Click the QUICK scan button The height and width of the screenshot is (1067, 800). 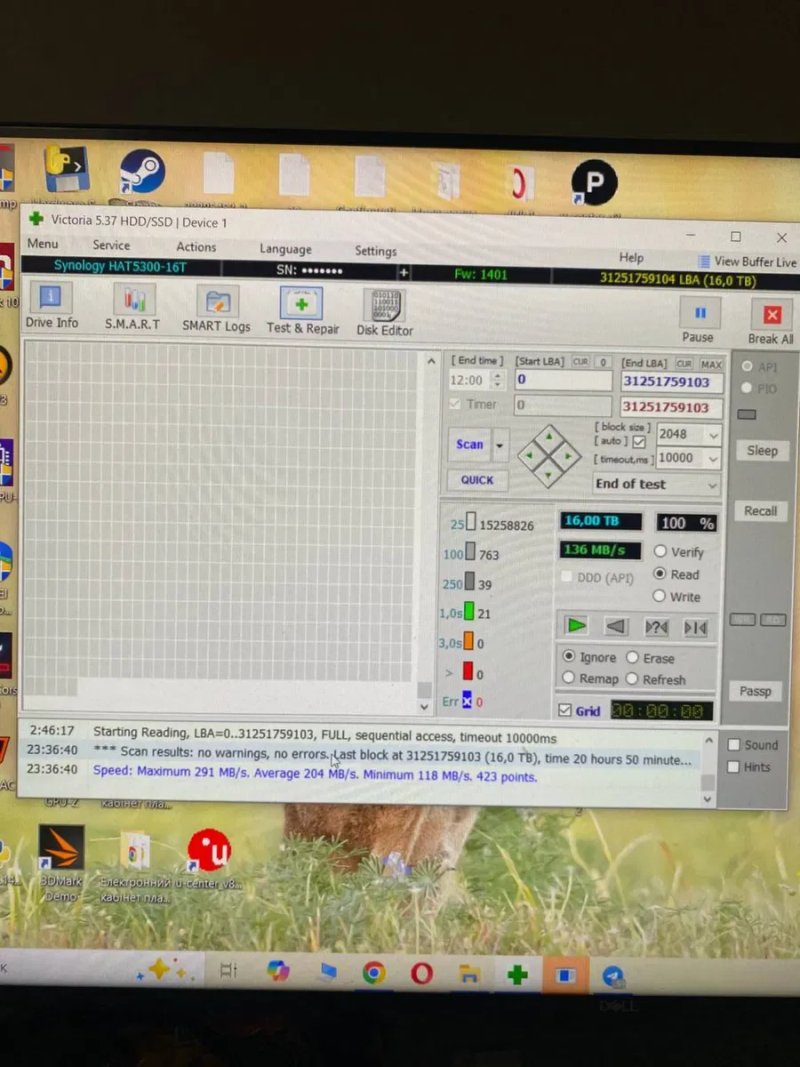coord(477,480)
